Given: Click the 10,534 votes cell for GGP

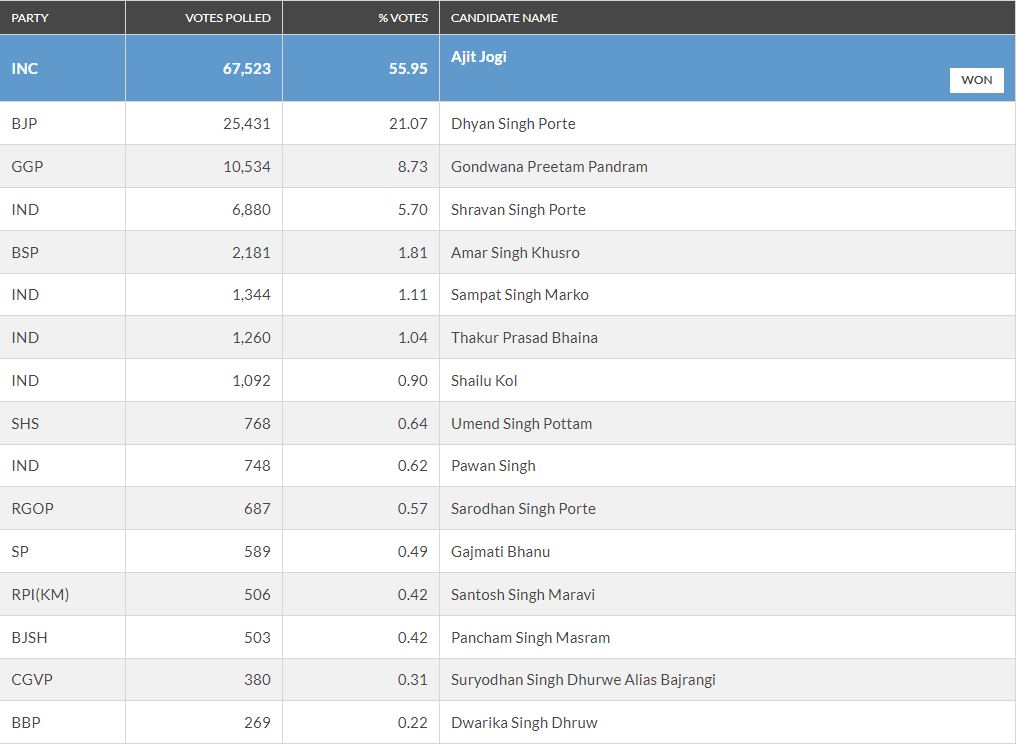Looking at the screenshot, I should click(x=247, y=167).
